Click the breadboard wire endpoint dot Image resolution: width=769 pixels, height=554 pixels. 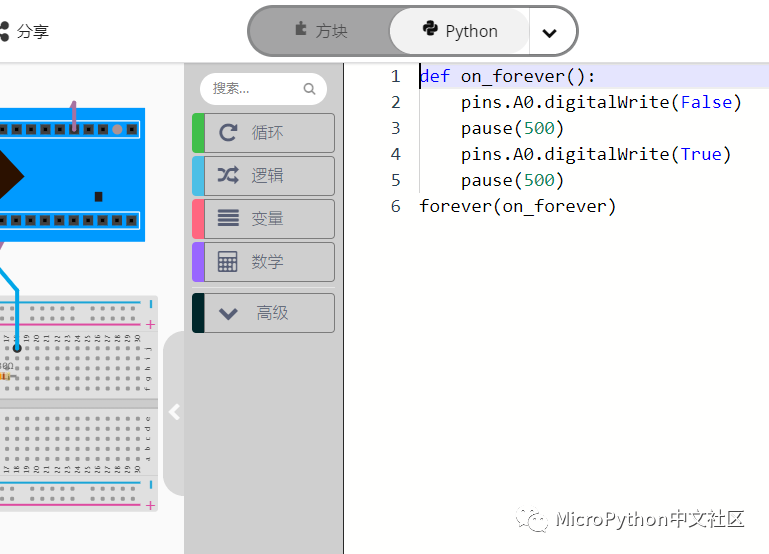coord(17,348)
